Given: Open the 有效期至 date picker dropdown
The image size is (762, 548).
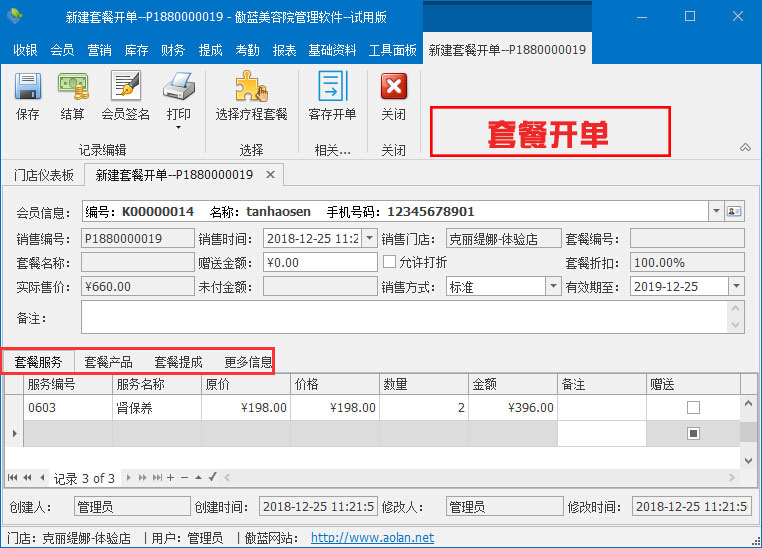Looking at the screenshot, I should [736, 287].
